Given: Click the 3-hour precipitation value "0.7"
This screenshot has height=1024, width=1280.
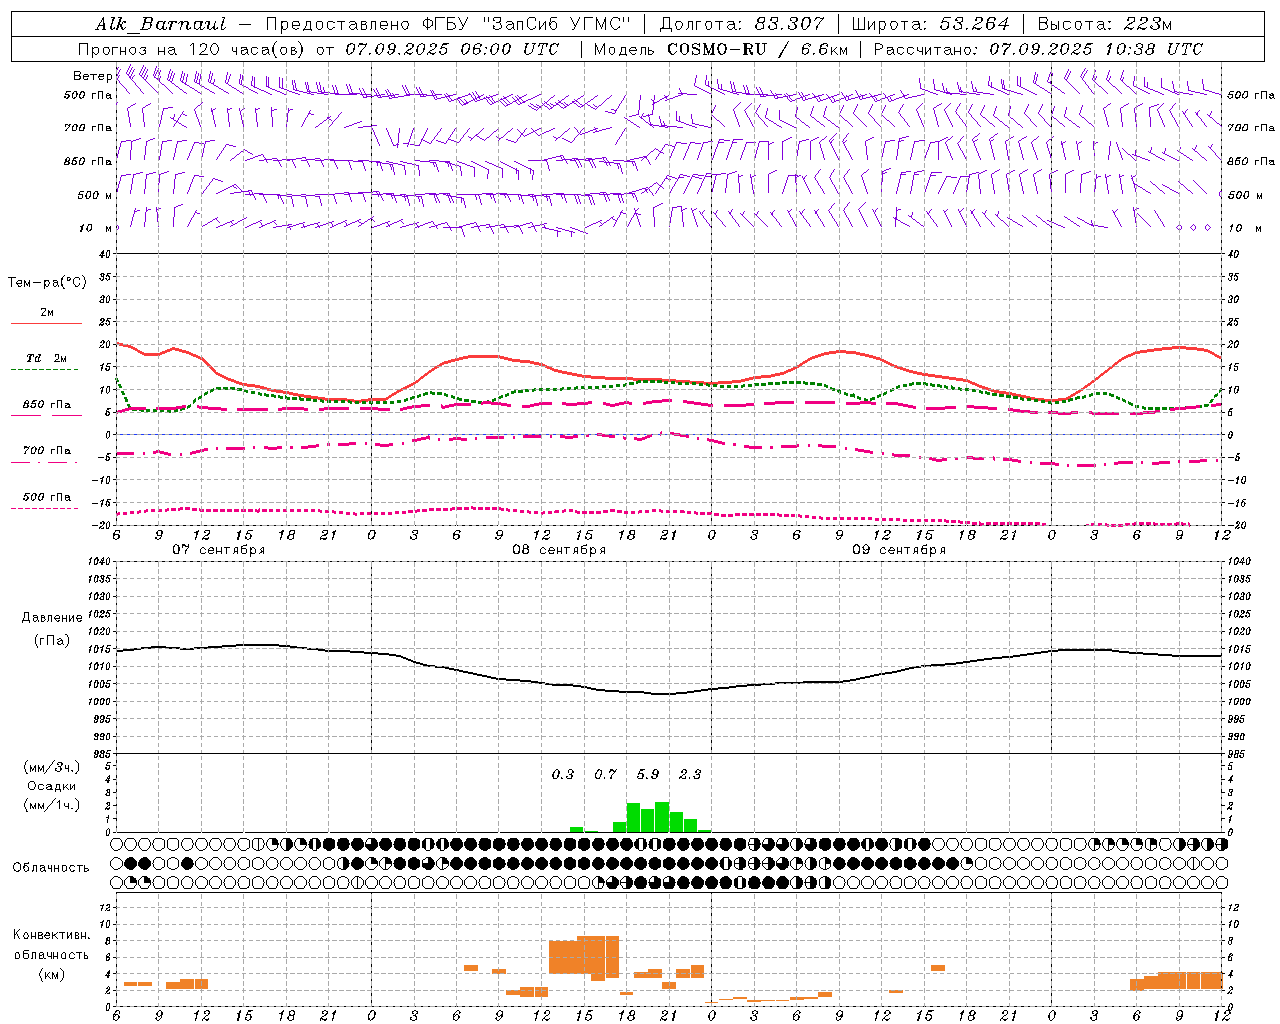Looking at the screenshot, I should click(x=605, y=774).
